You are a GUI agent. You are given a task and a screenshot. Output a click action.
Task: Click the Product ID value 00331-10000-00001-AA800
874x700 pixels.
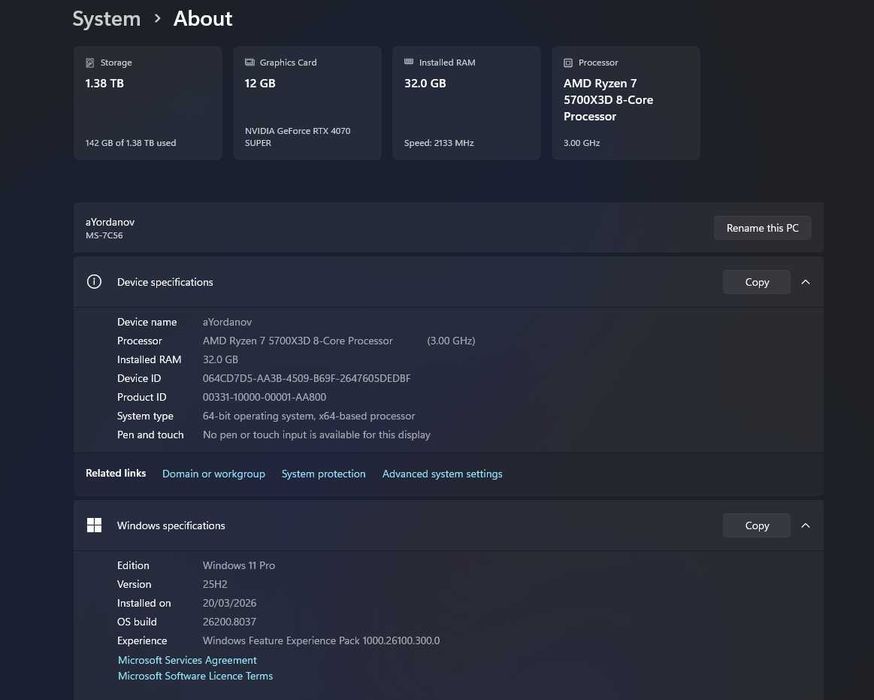click(x=264, y=397)
